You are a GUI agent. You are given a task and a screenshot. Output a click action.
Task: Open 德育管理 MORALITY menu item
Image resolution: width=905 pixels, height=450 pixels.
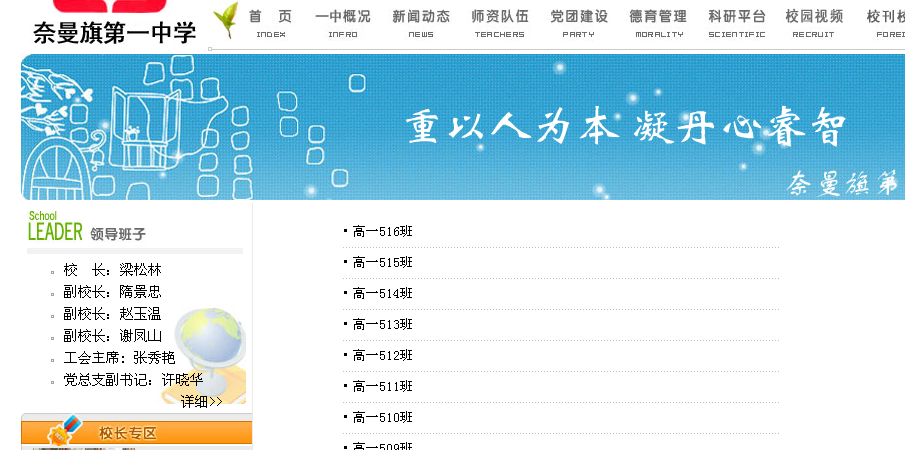click(659, 23)
